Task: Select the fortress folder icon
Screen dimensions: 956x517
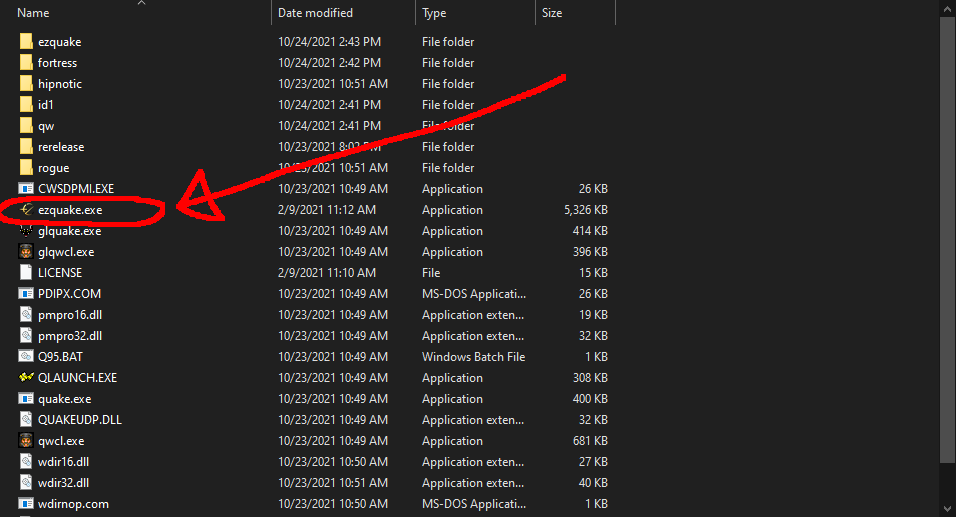Action: click(26, 63)
